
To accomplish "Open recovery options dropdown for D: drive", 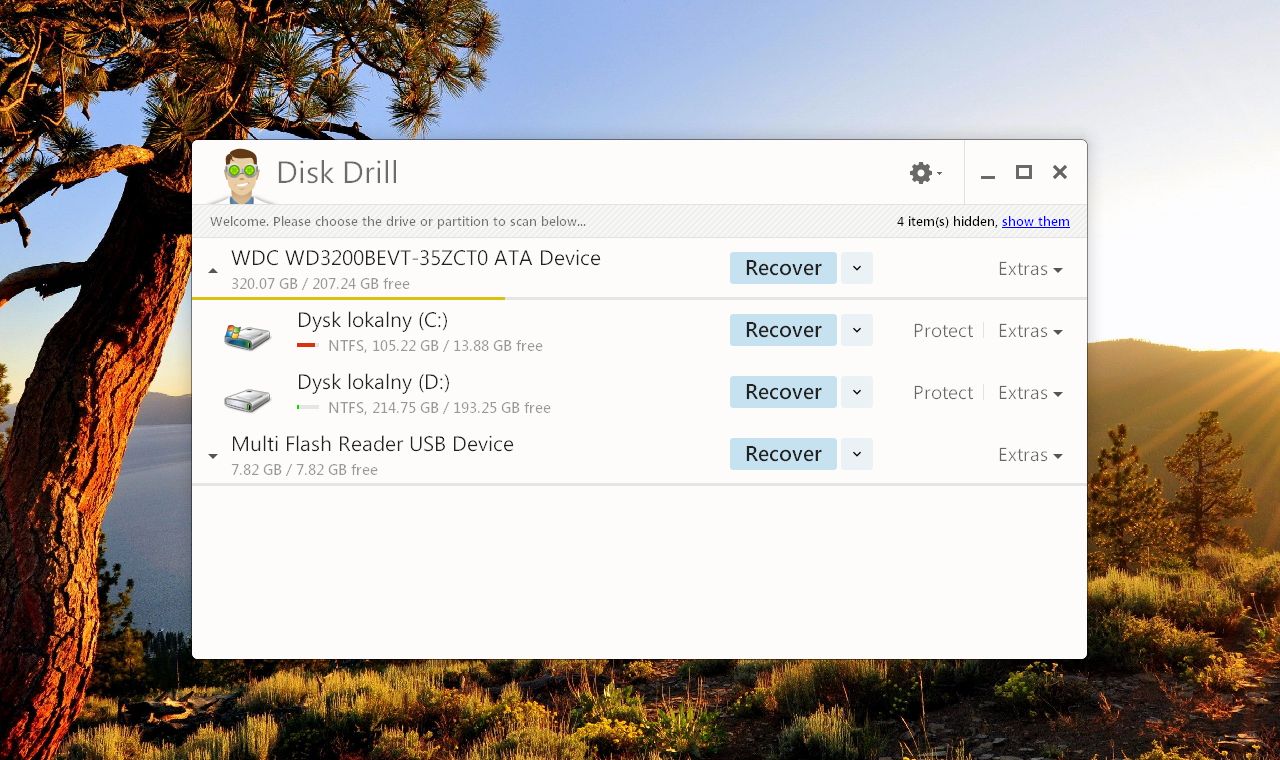I will click(x=857, y=392).
